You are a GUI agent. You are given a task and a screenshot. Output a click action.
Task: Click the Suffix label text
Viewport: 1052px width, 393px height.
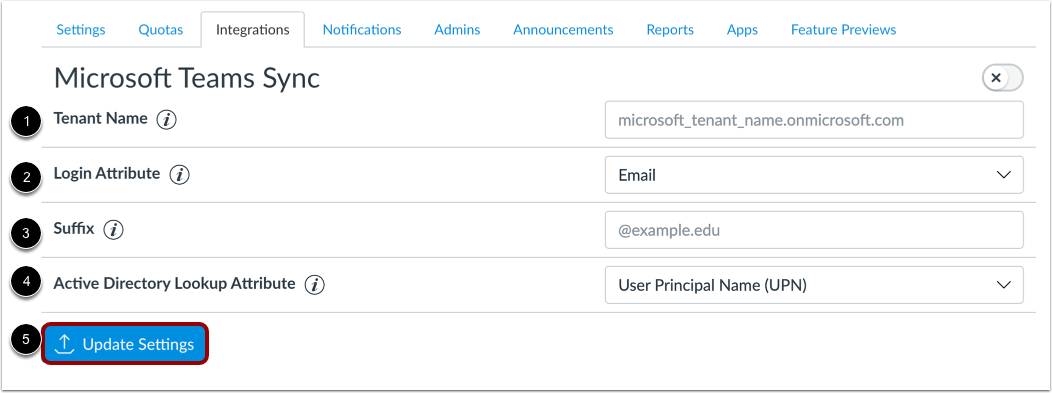tap(74, 229)
